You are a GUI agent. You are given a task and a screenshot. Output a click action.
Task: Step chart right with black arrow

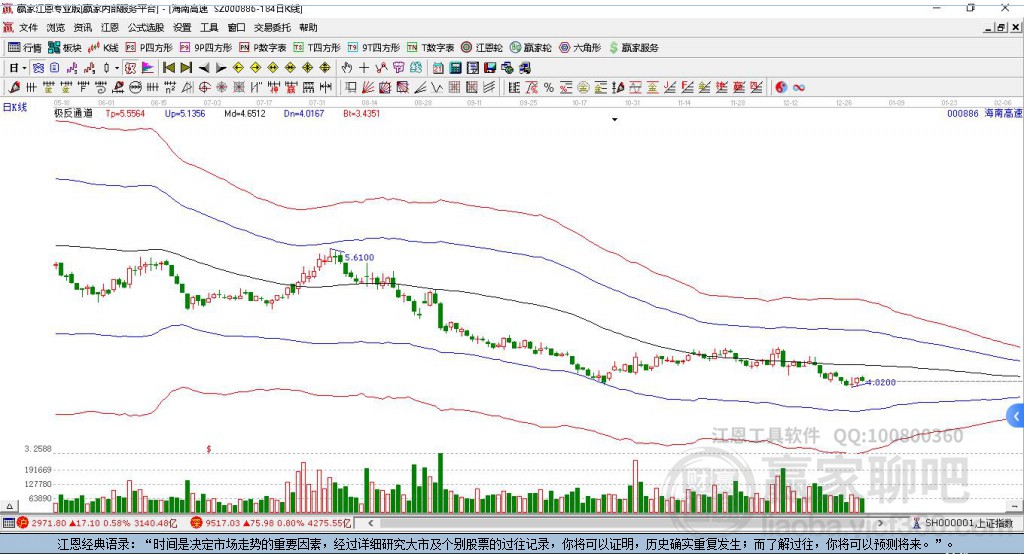click(x=221, y=68)
